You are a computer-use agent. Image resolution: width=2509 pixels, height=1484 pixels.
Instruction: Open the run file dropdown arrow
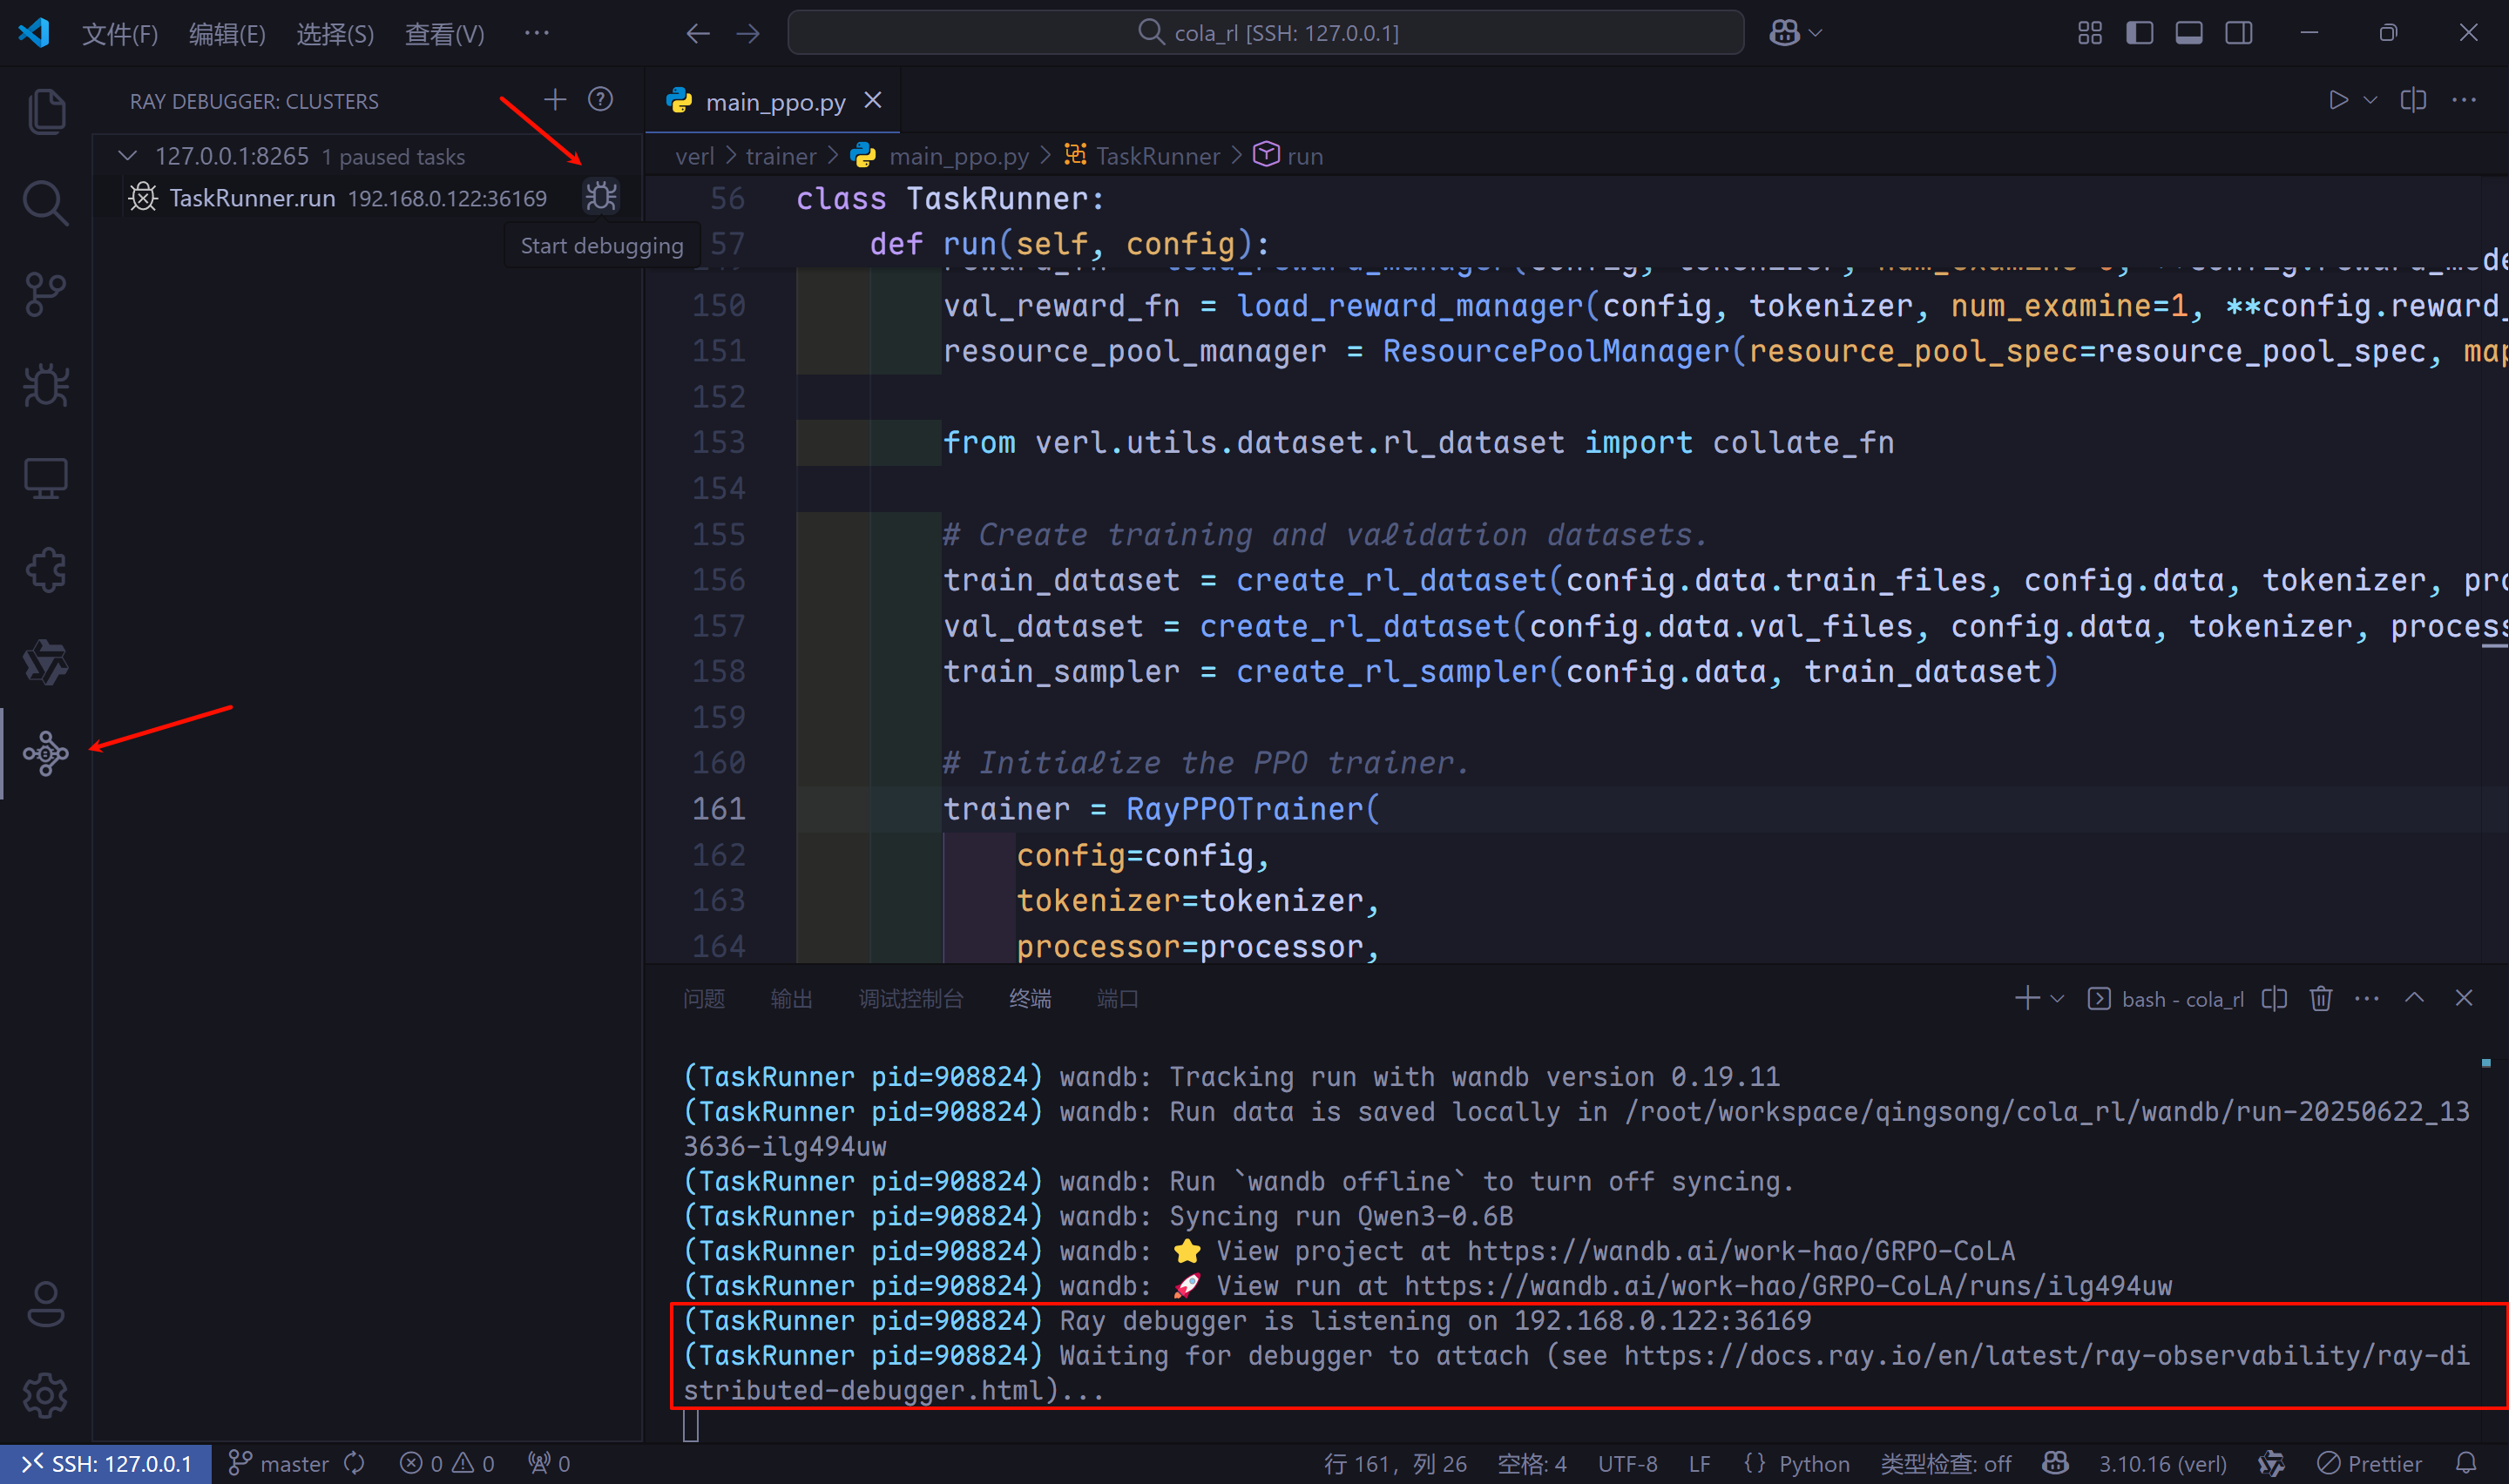pos(2370,100)
